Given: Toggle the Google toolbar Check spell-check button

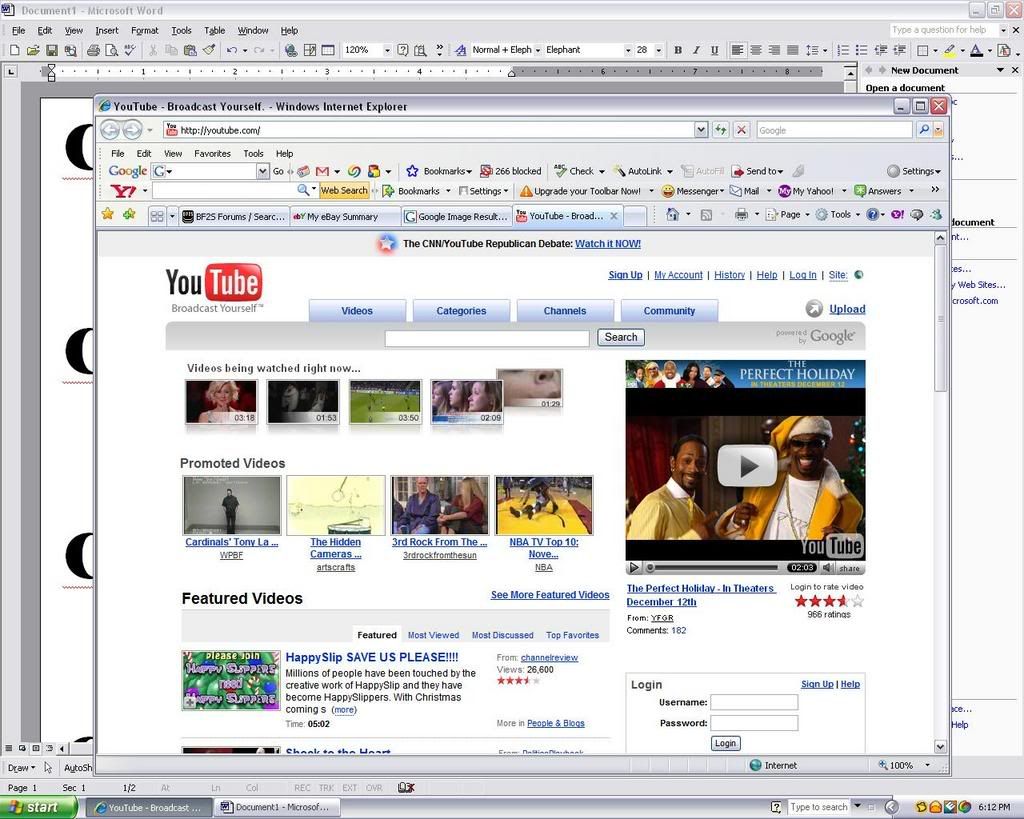Looking at the screenshot, I should pos(575,171).
